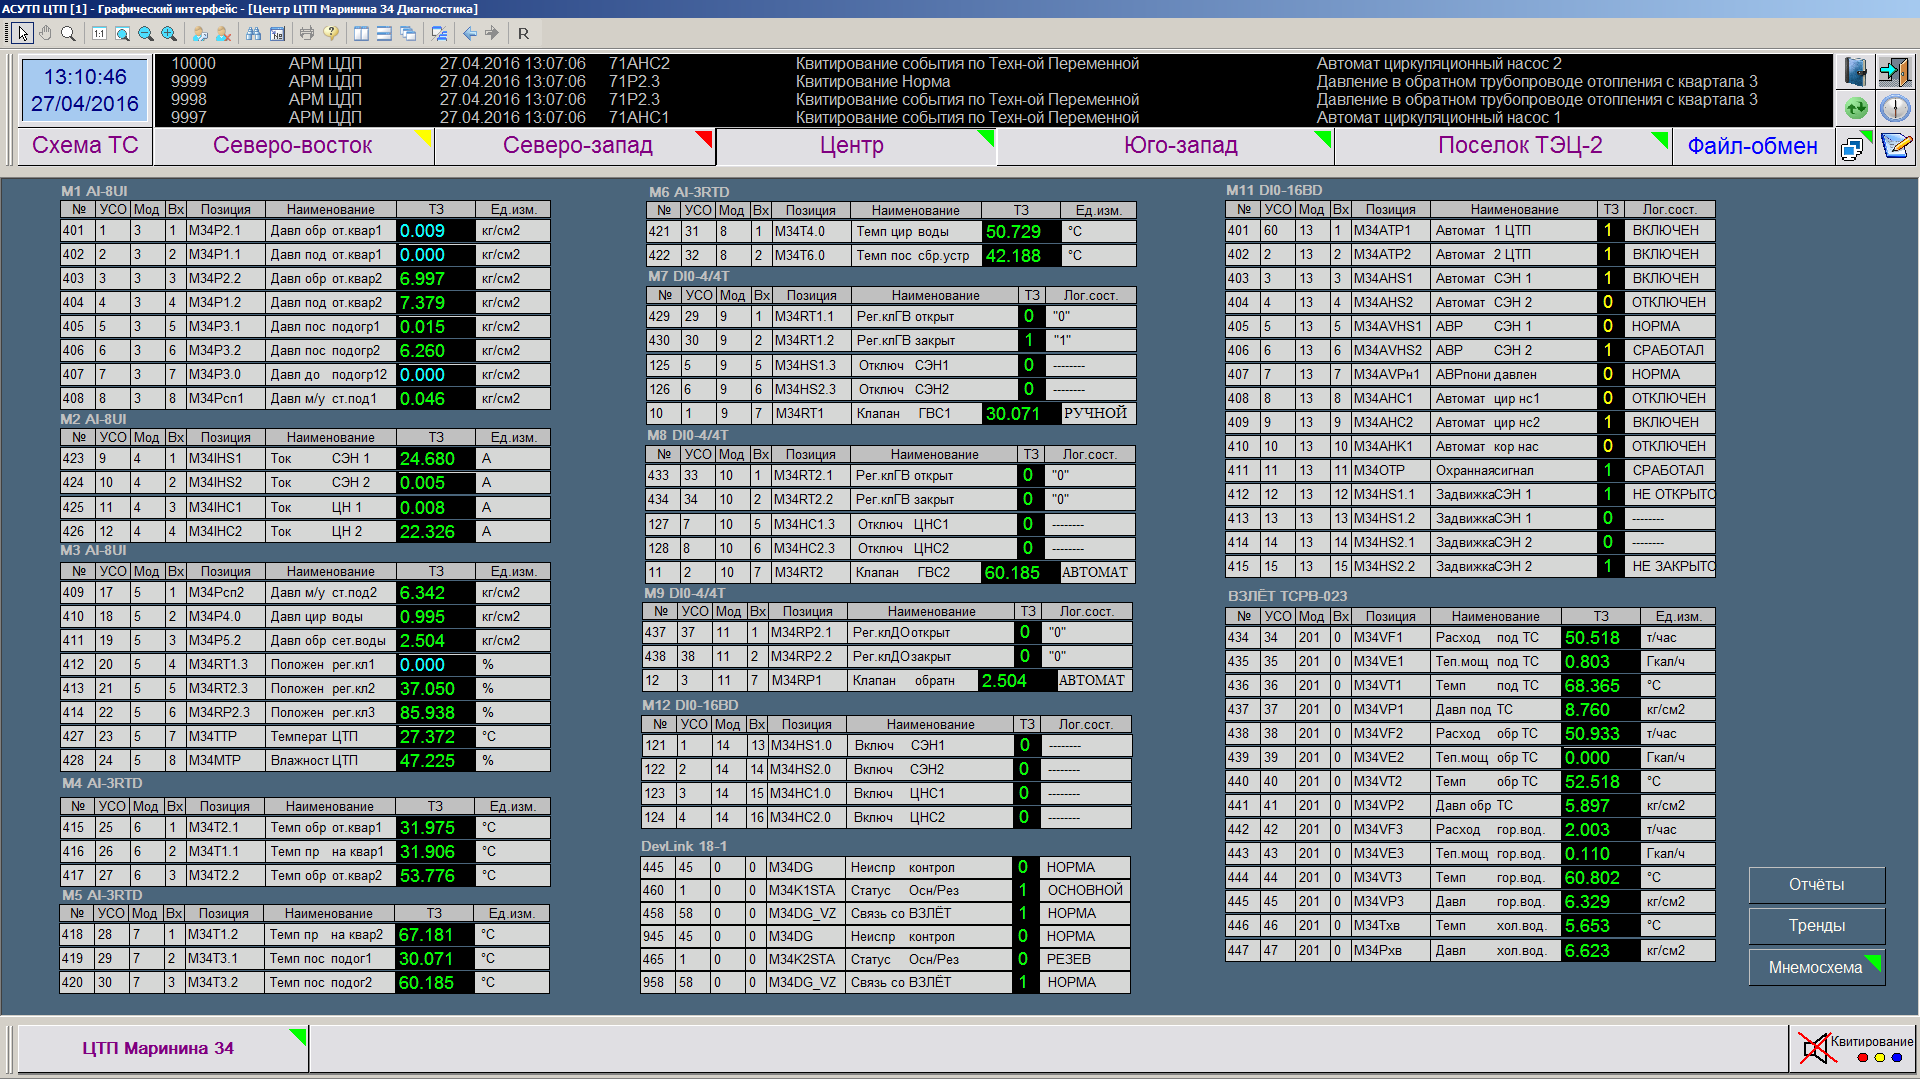Click the Квитирование acknowledge button

click(1871, 1041)
